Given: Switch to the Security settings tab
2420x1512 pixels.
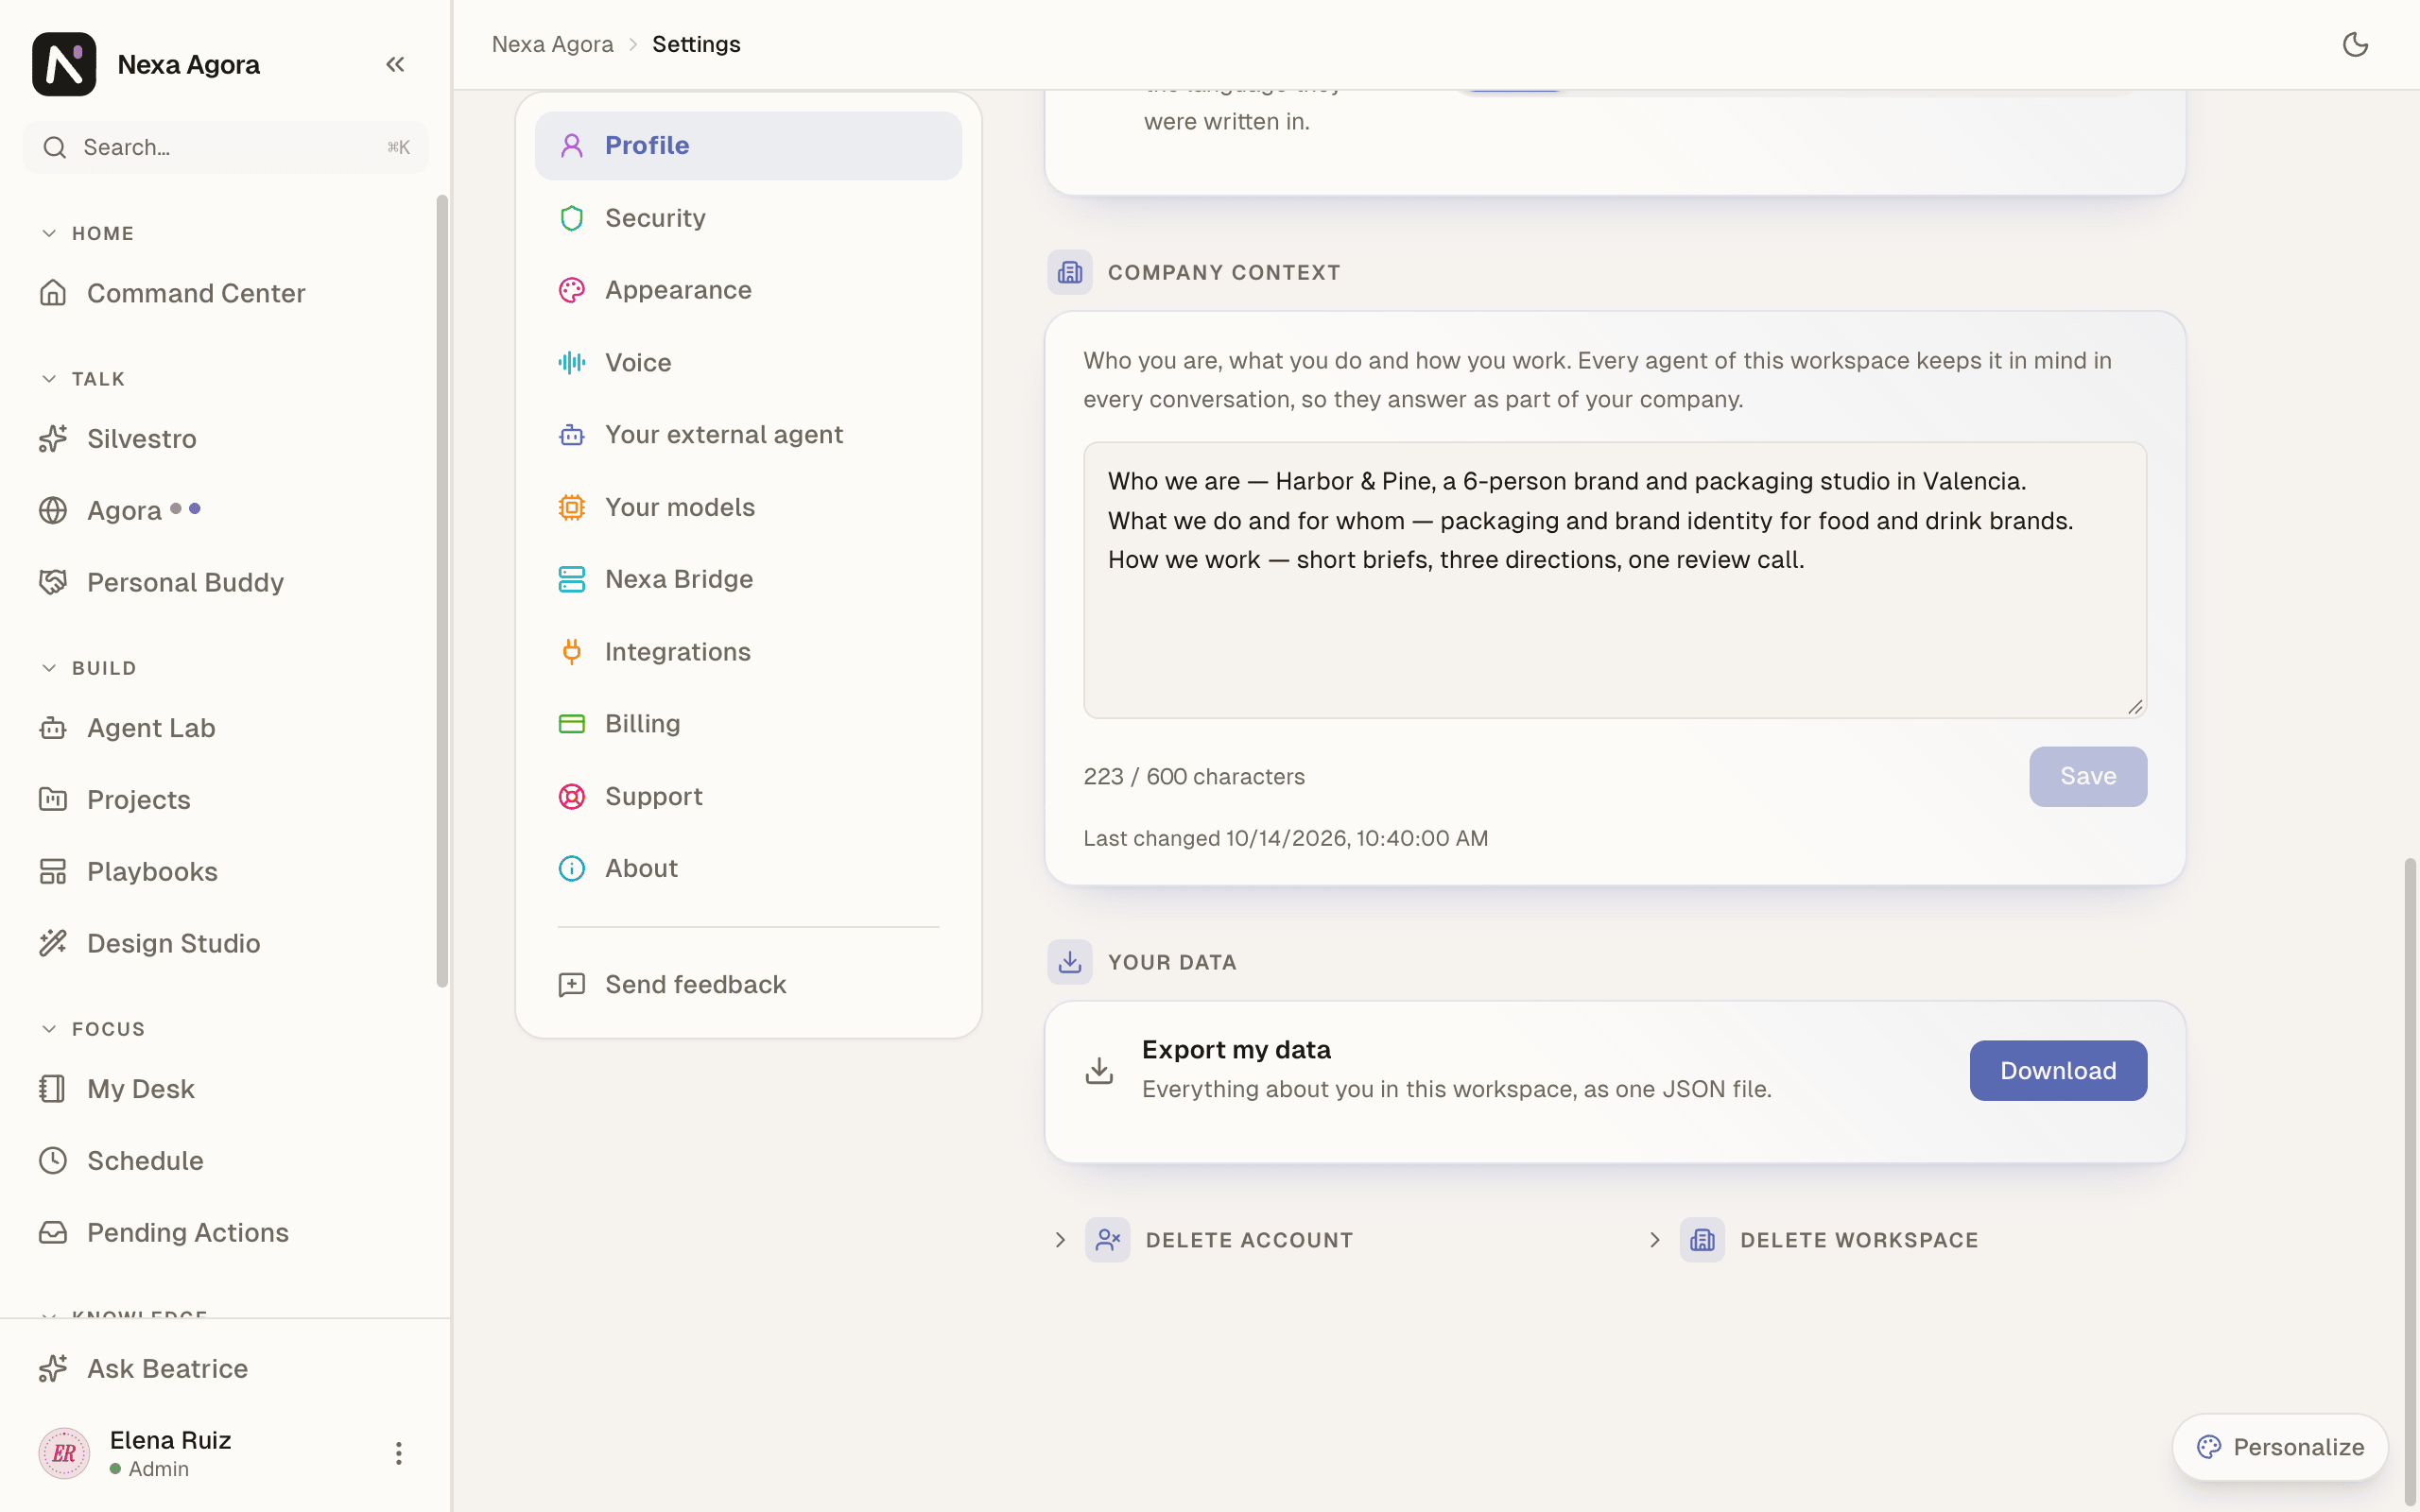Looking at the screenshot, I should (x=748, y=218).
